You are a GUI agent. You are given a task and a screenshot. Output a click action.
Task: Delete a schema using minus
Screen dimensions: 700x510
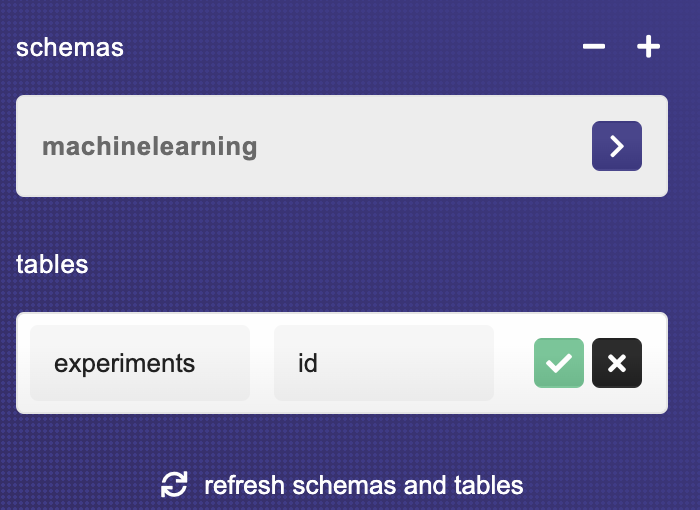[594, 46]
